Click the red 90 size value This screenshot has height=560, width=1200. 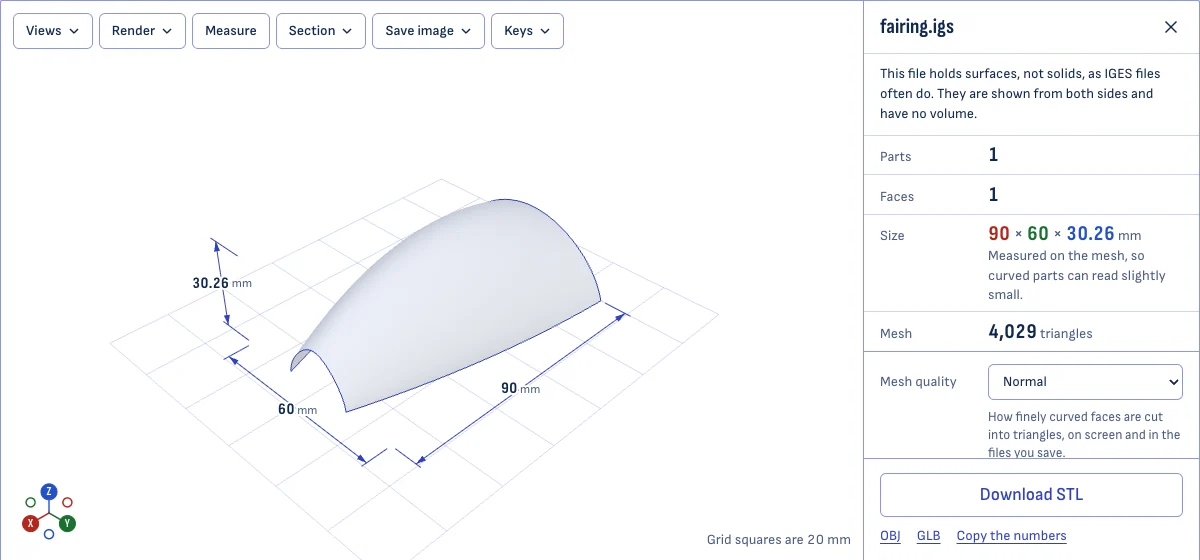point(999,234)
